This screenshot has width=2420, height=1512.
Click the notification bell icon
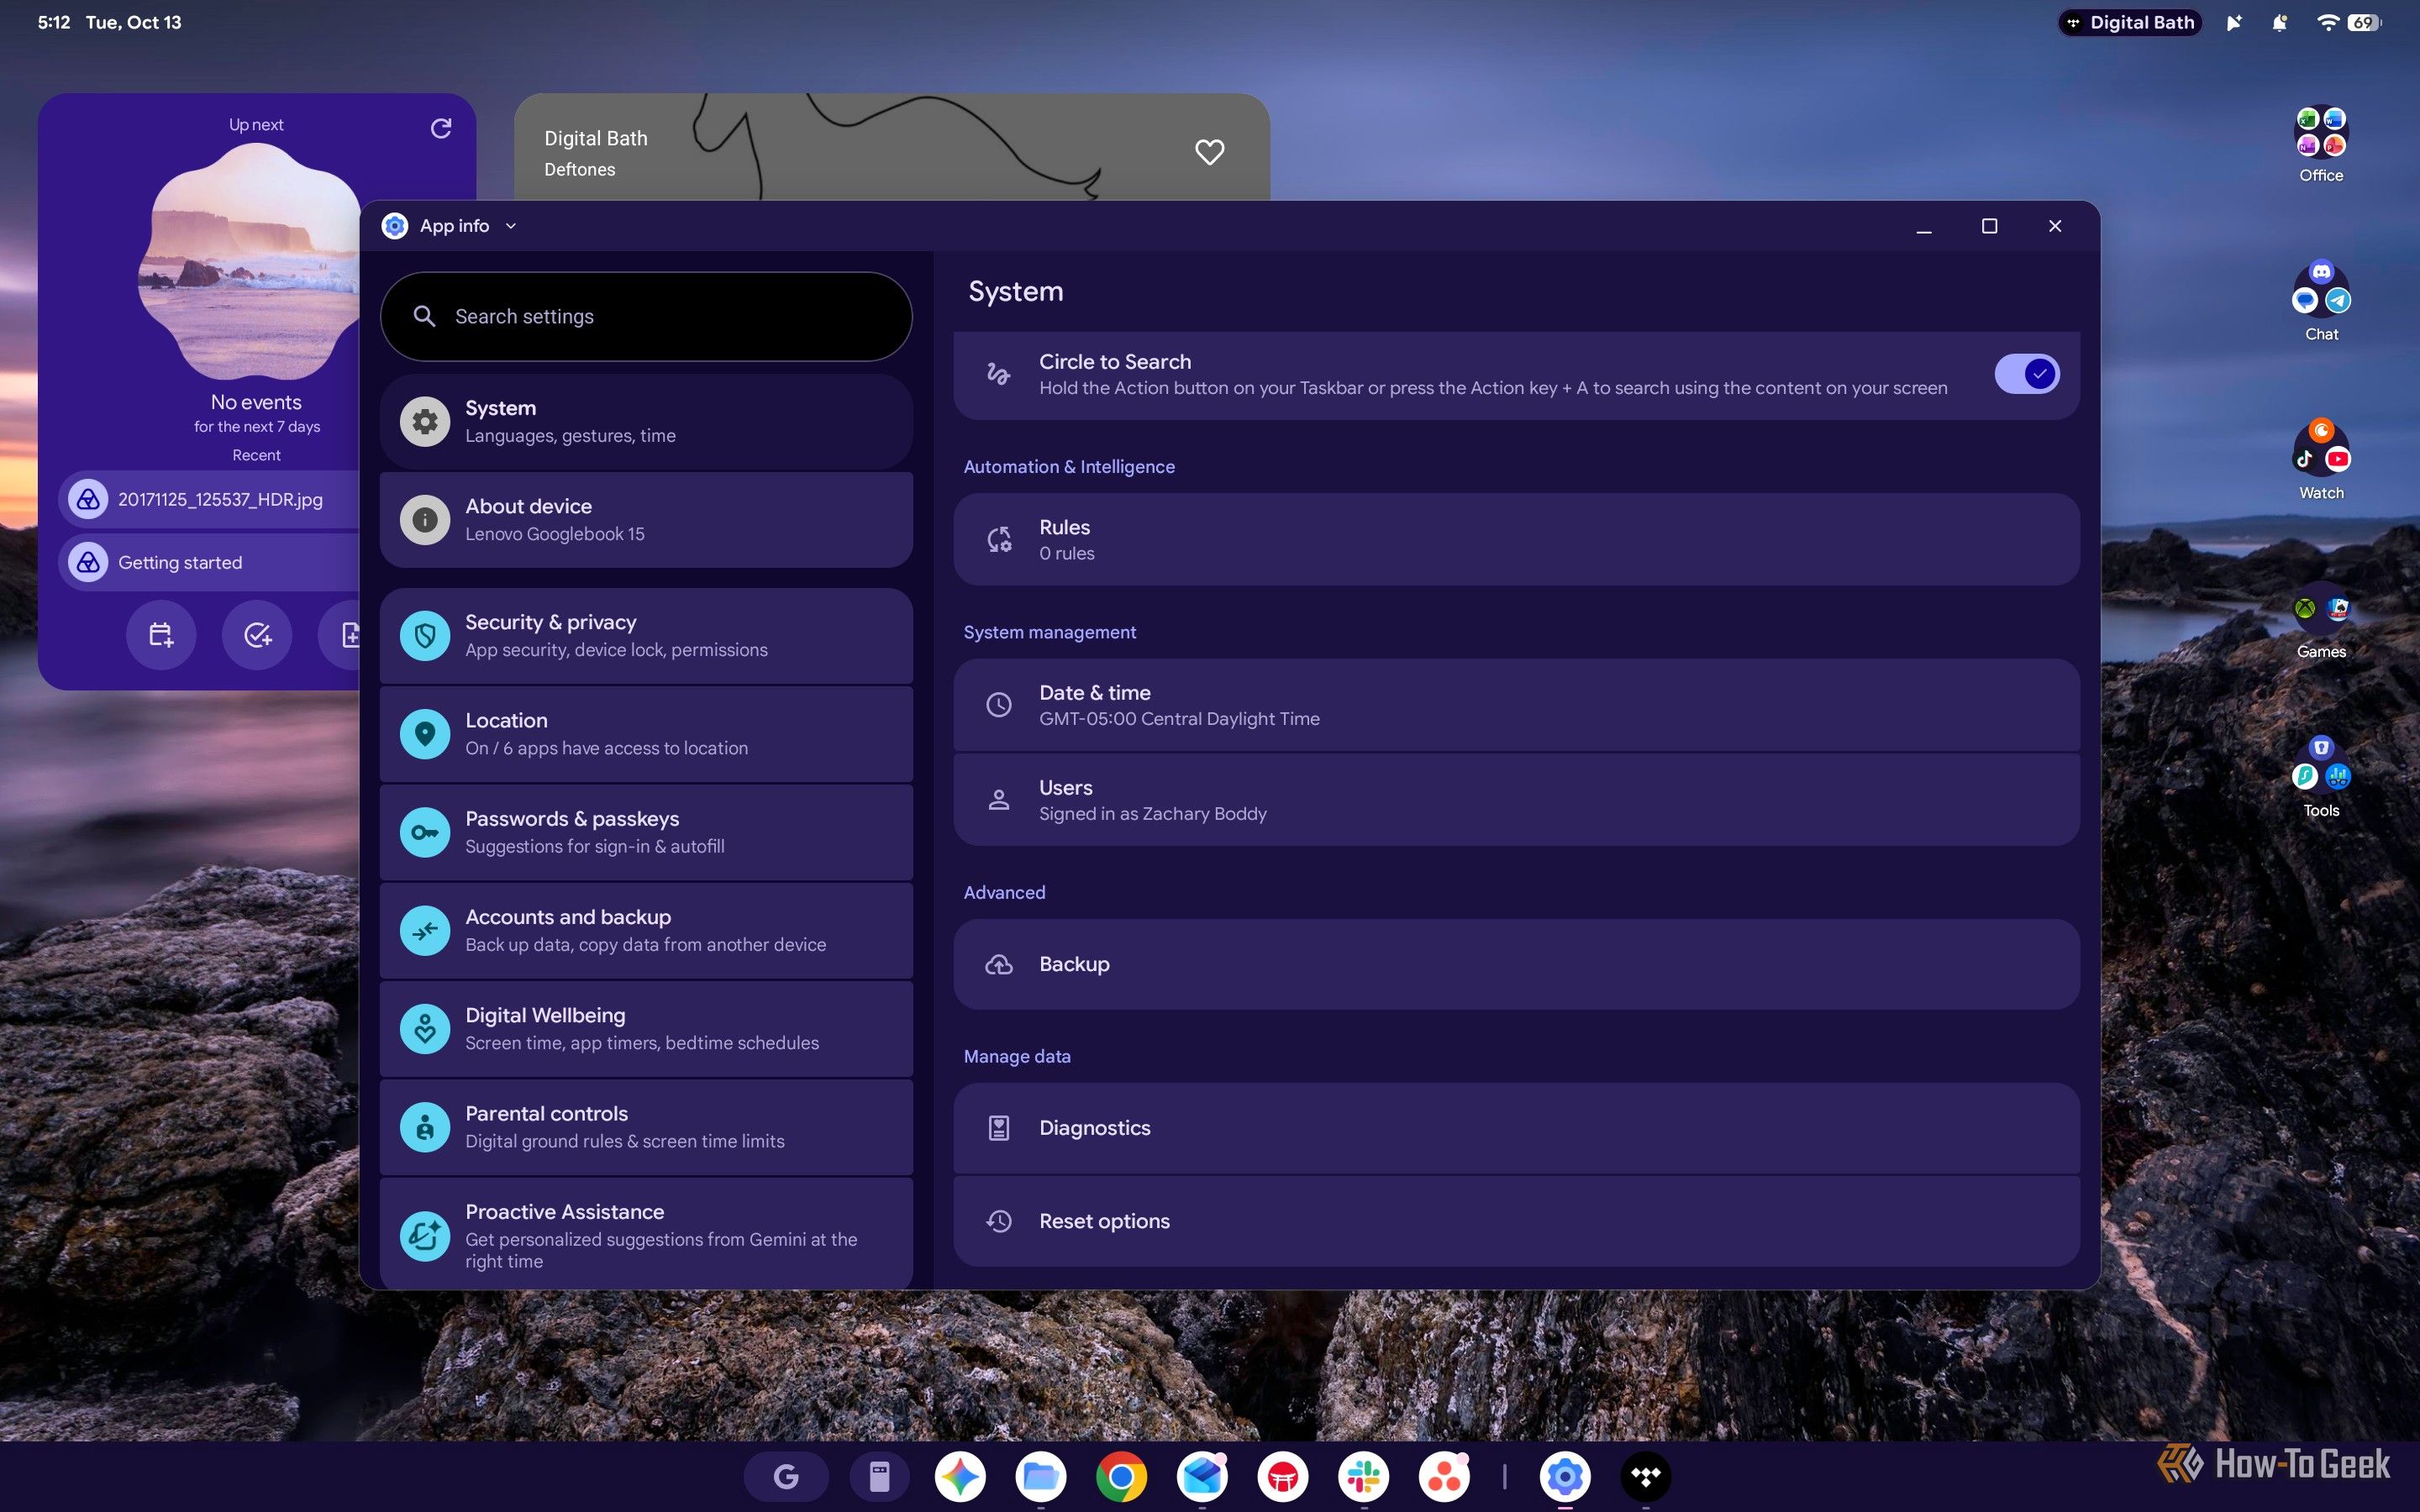pyautogui.click(x=2279, y=22)
